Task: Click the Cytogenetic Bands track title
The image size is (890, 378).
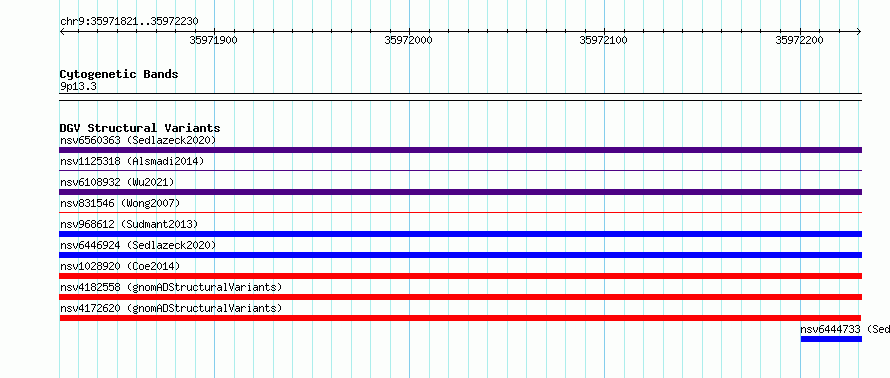Action: click(119, 74)
